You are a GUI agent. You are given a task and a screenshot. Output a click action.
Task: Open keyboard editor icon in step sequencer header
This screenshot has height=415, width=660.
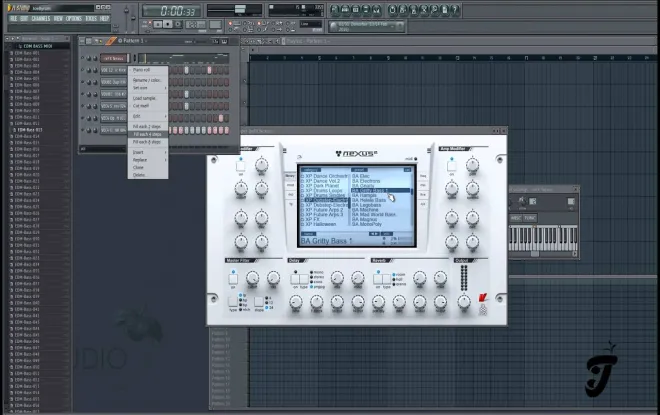tap(224, 41)
